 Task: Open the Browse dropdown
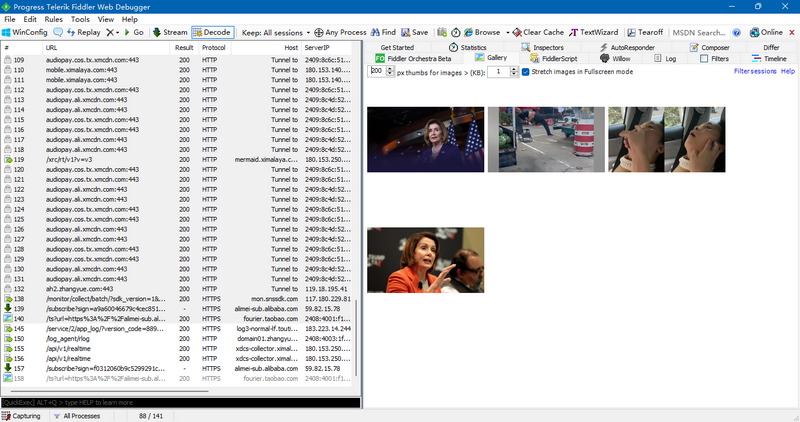[x=487, y=32]
